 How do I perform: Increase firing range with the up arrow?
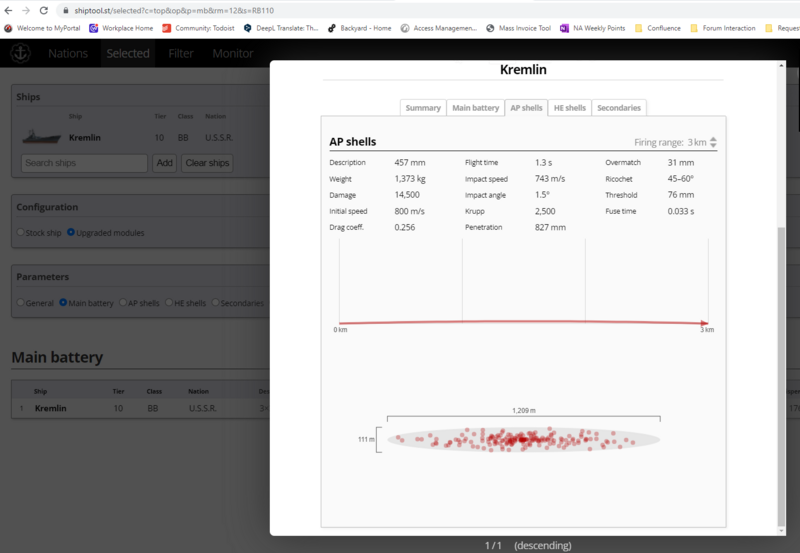point(713,139)
